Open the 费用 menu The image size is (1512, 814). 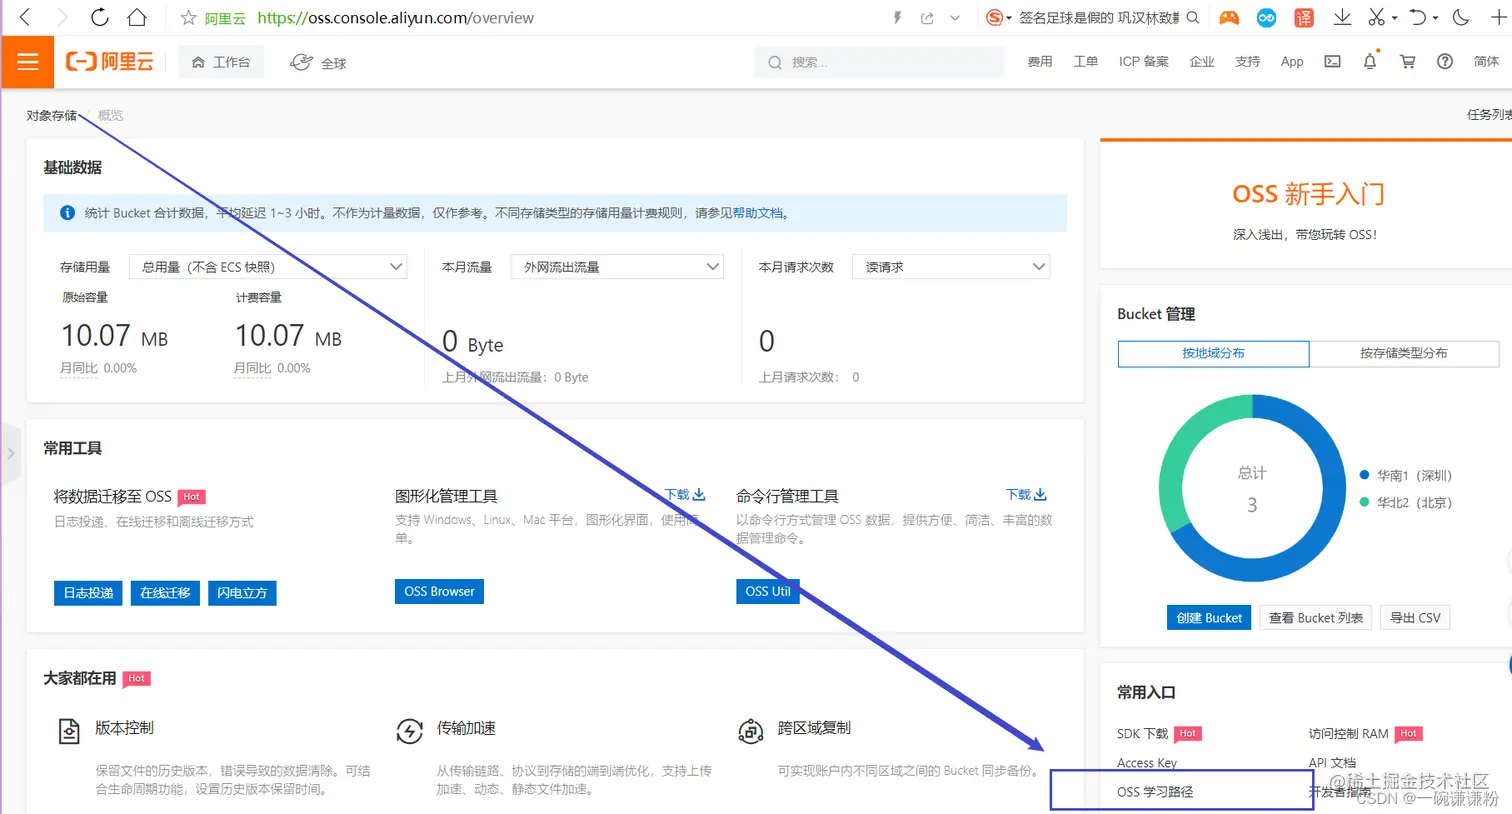tap(1040, 62)
